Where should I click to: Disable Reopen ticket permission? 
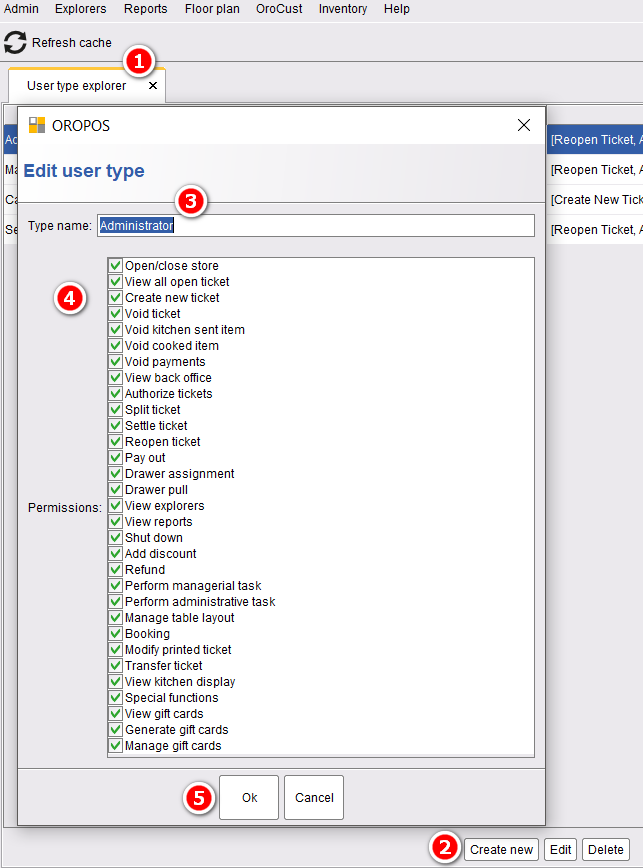click(x=115, y=442)
